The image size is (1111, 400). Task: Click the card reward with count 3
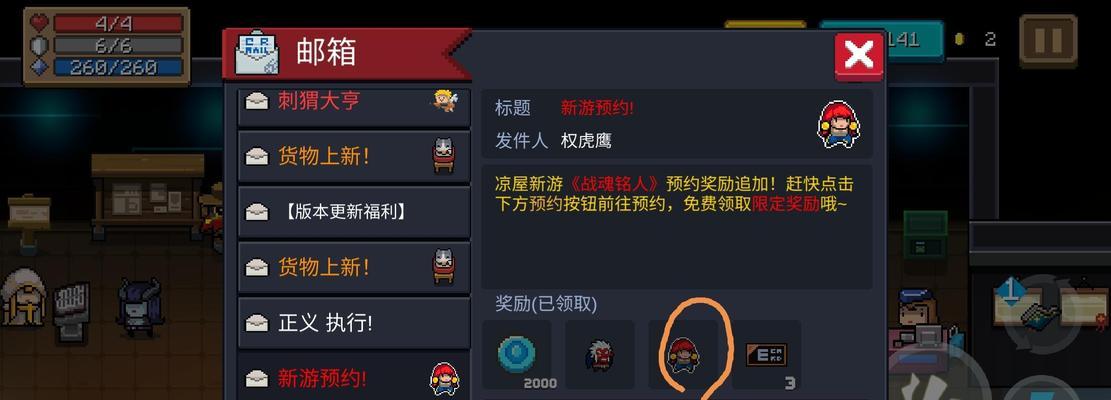766,354
